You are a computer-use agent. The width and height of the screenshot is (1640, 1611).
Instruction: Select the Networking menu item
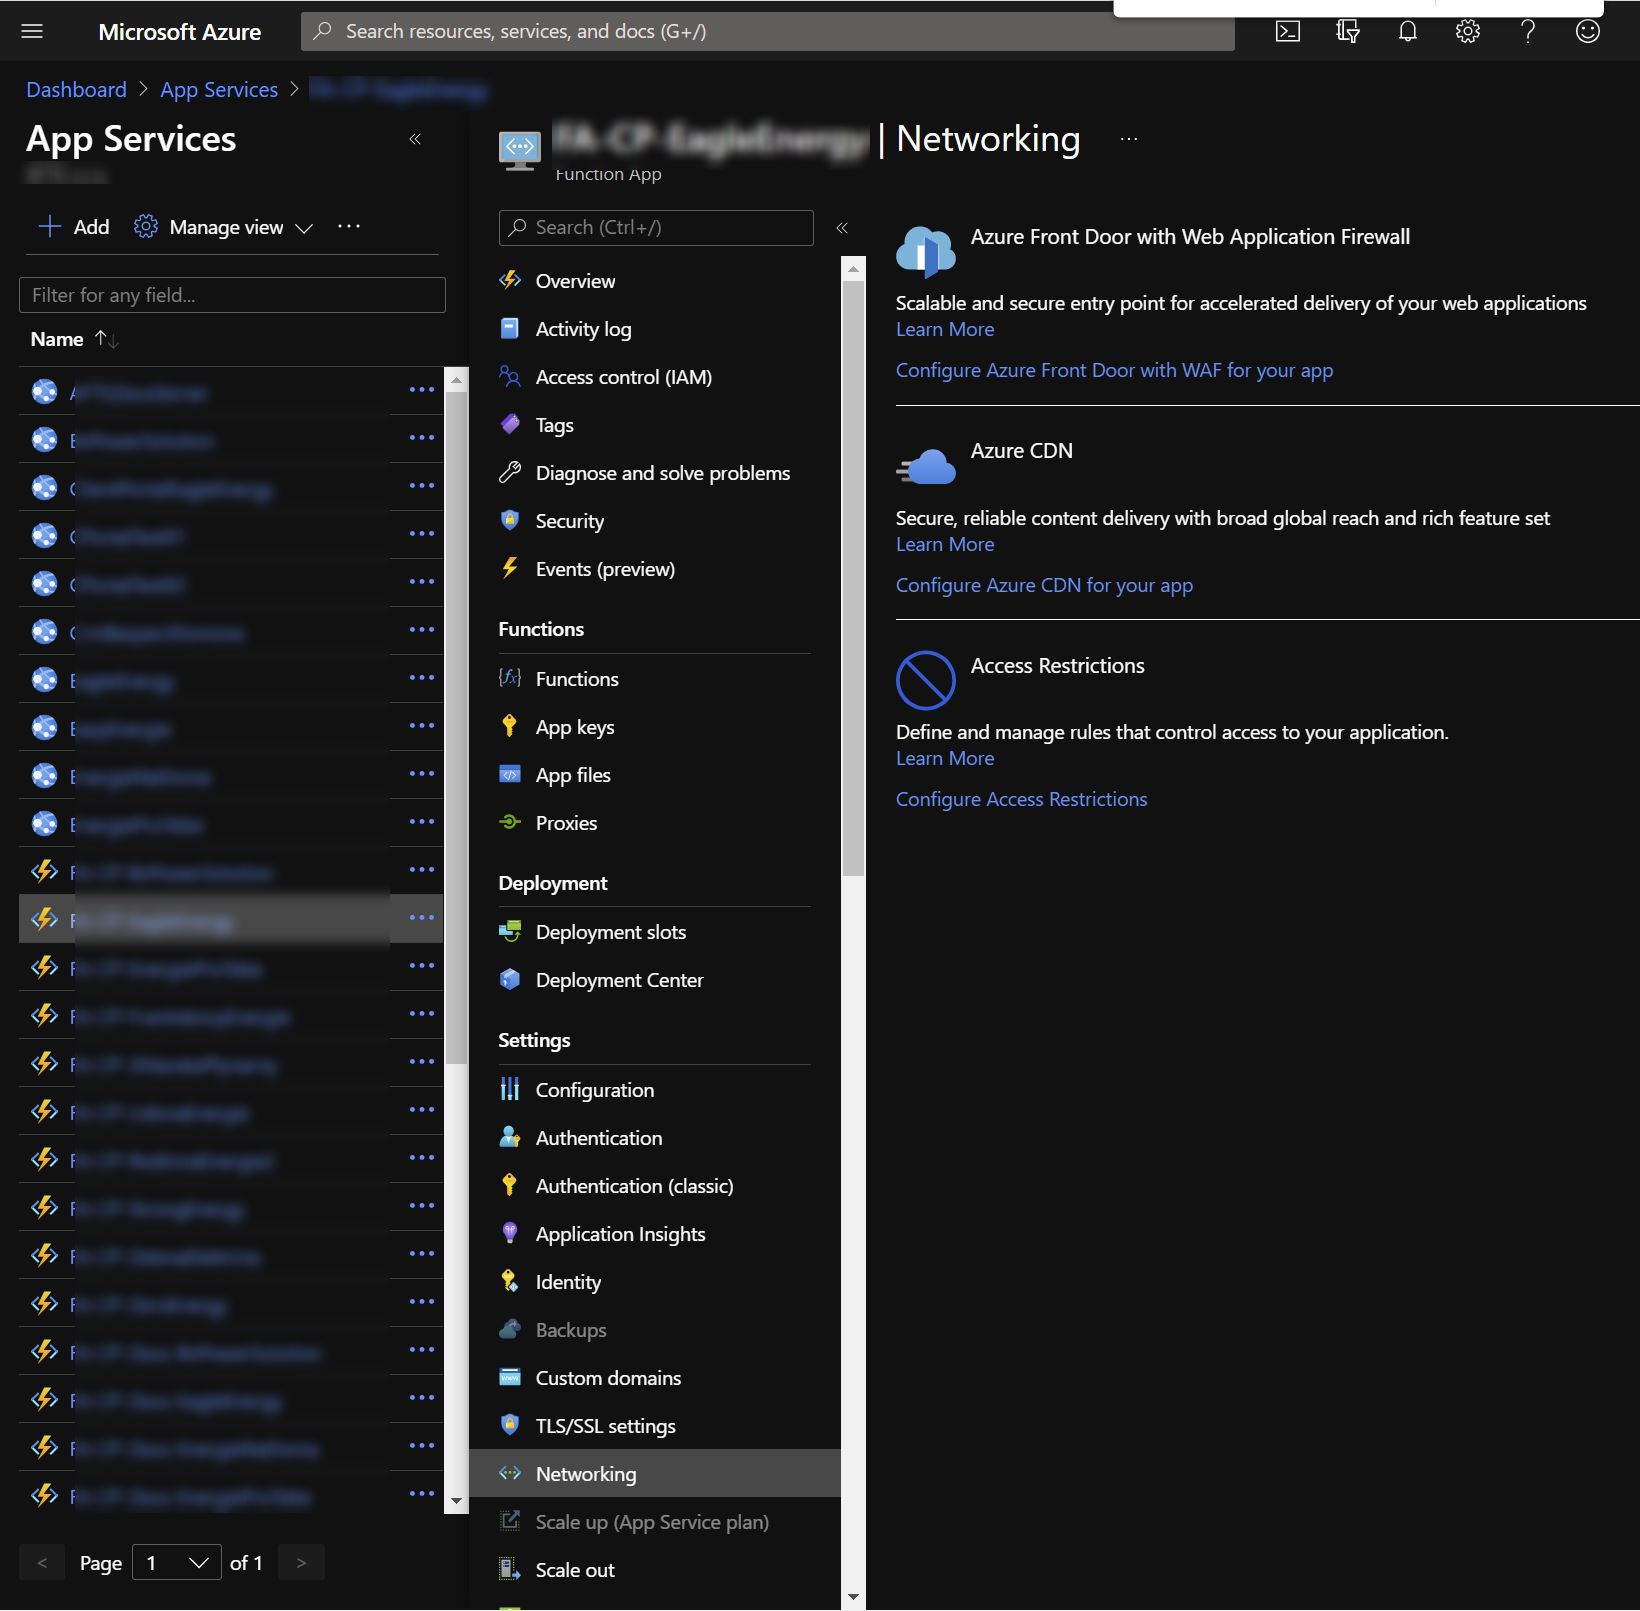(655, 1474)
